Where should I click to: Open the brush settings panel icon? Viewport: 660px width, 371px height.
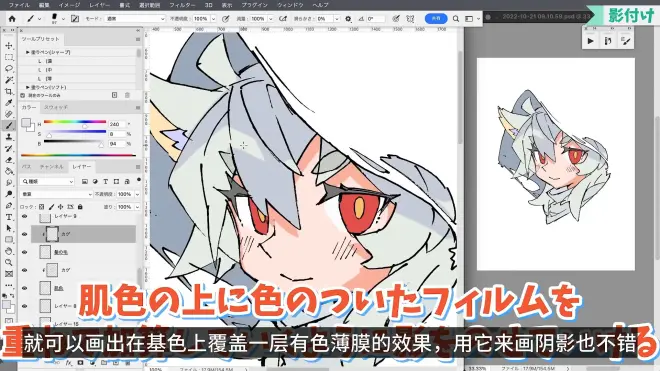(75, 19)
